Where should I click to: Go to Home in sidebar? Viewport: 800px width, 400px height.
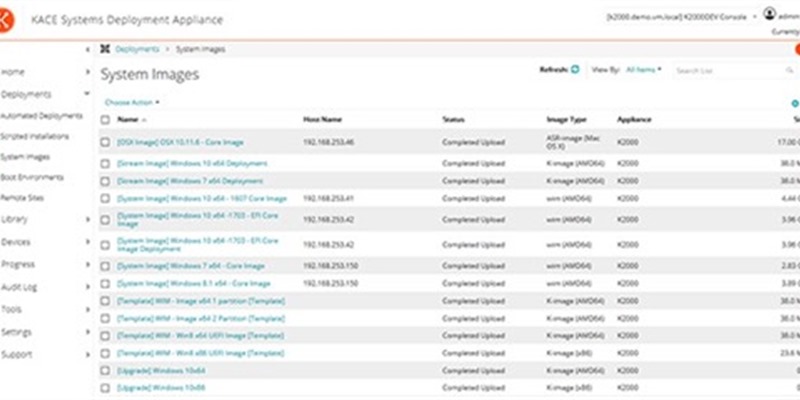tap(13, 72)
